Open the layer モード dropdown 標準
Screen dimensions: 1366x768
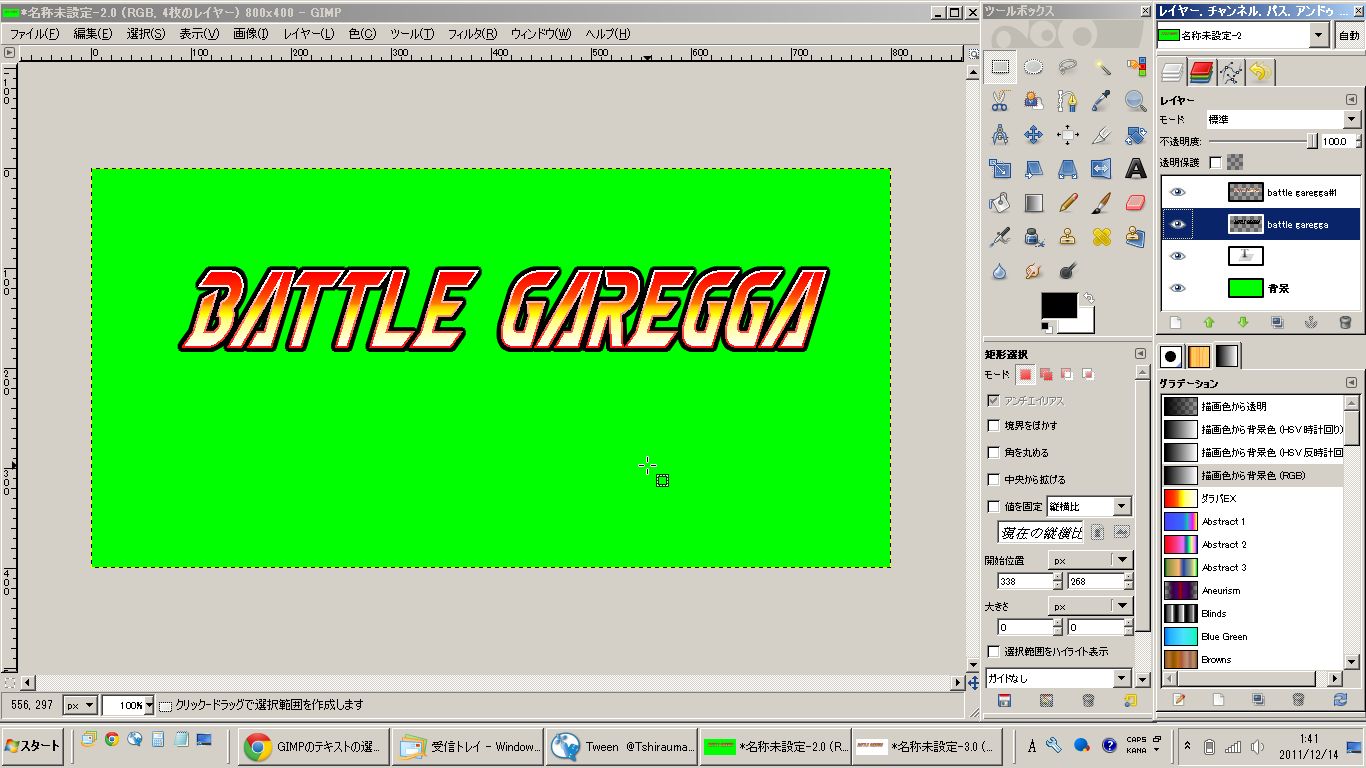coord(1283,119)
